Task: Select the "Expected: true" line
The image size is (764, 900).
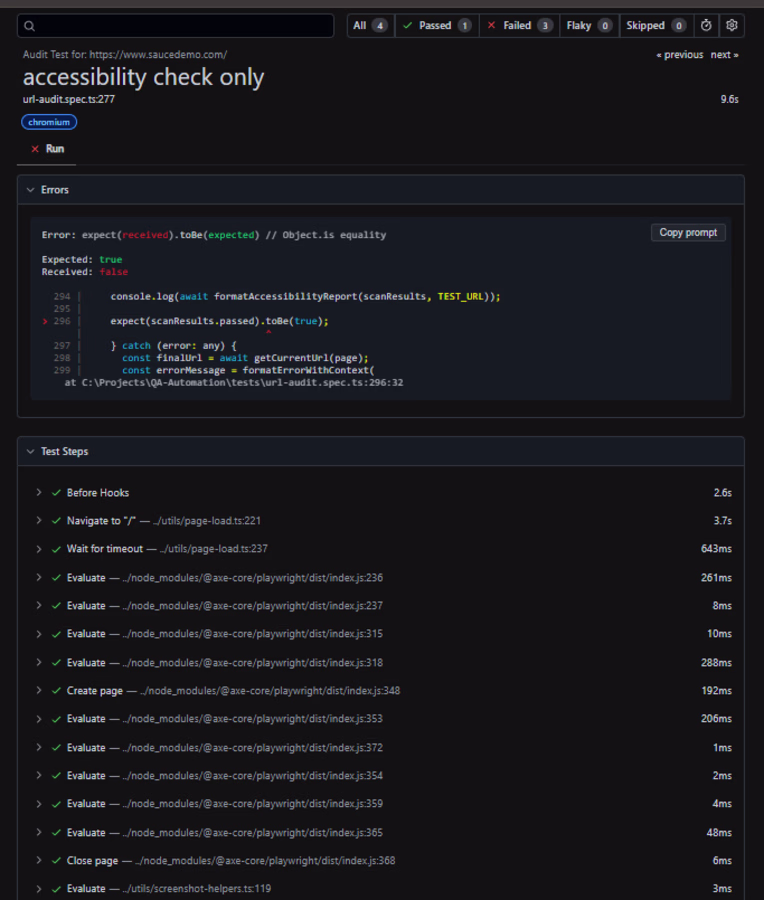Action: click(x=82, y=259)
